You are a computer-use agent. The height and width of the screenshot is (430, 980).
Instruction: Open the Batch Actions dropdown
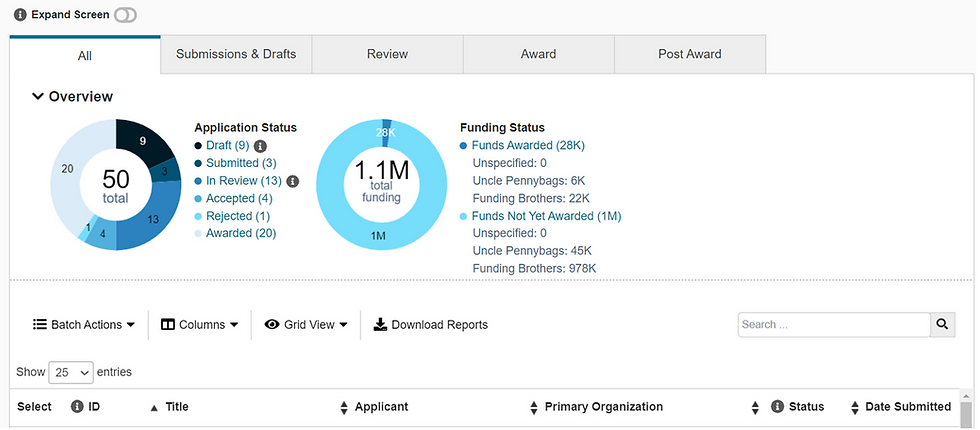[84, 325]
